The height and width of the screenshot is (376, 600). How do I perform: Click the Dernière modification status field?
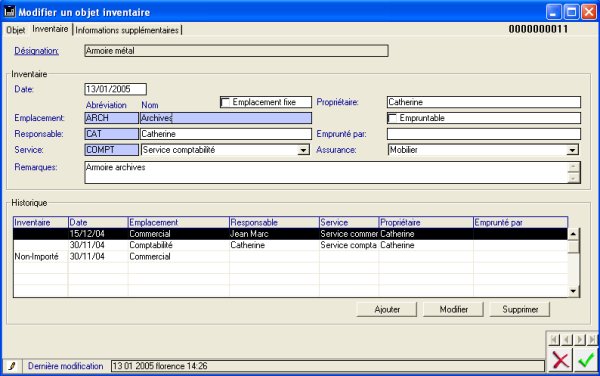coord(328,366)
